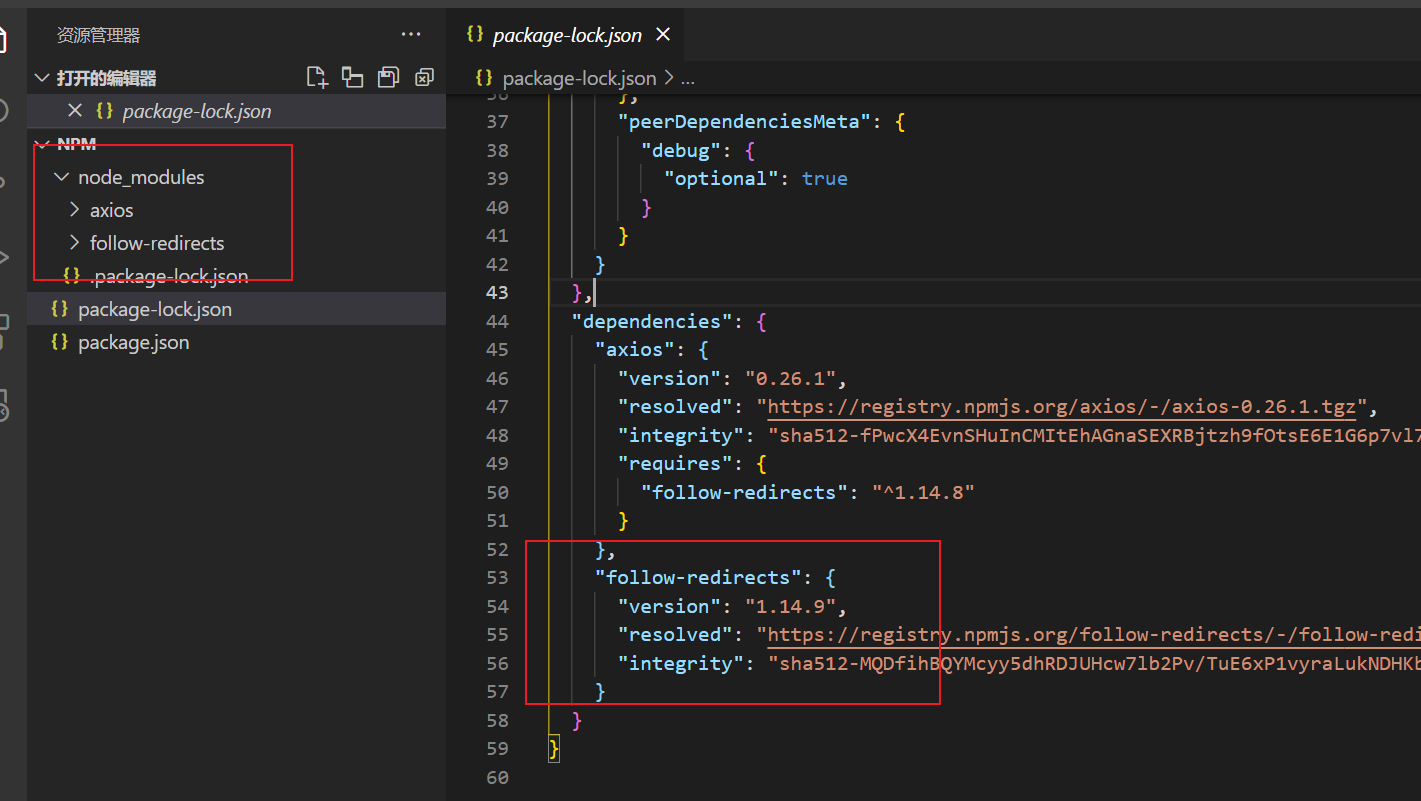
Task: Click the X on the package-lock.json editor tab
Action: (x=662, y=34)
